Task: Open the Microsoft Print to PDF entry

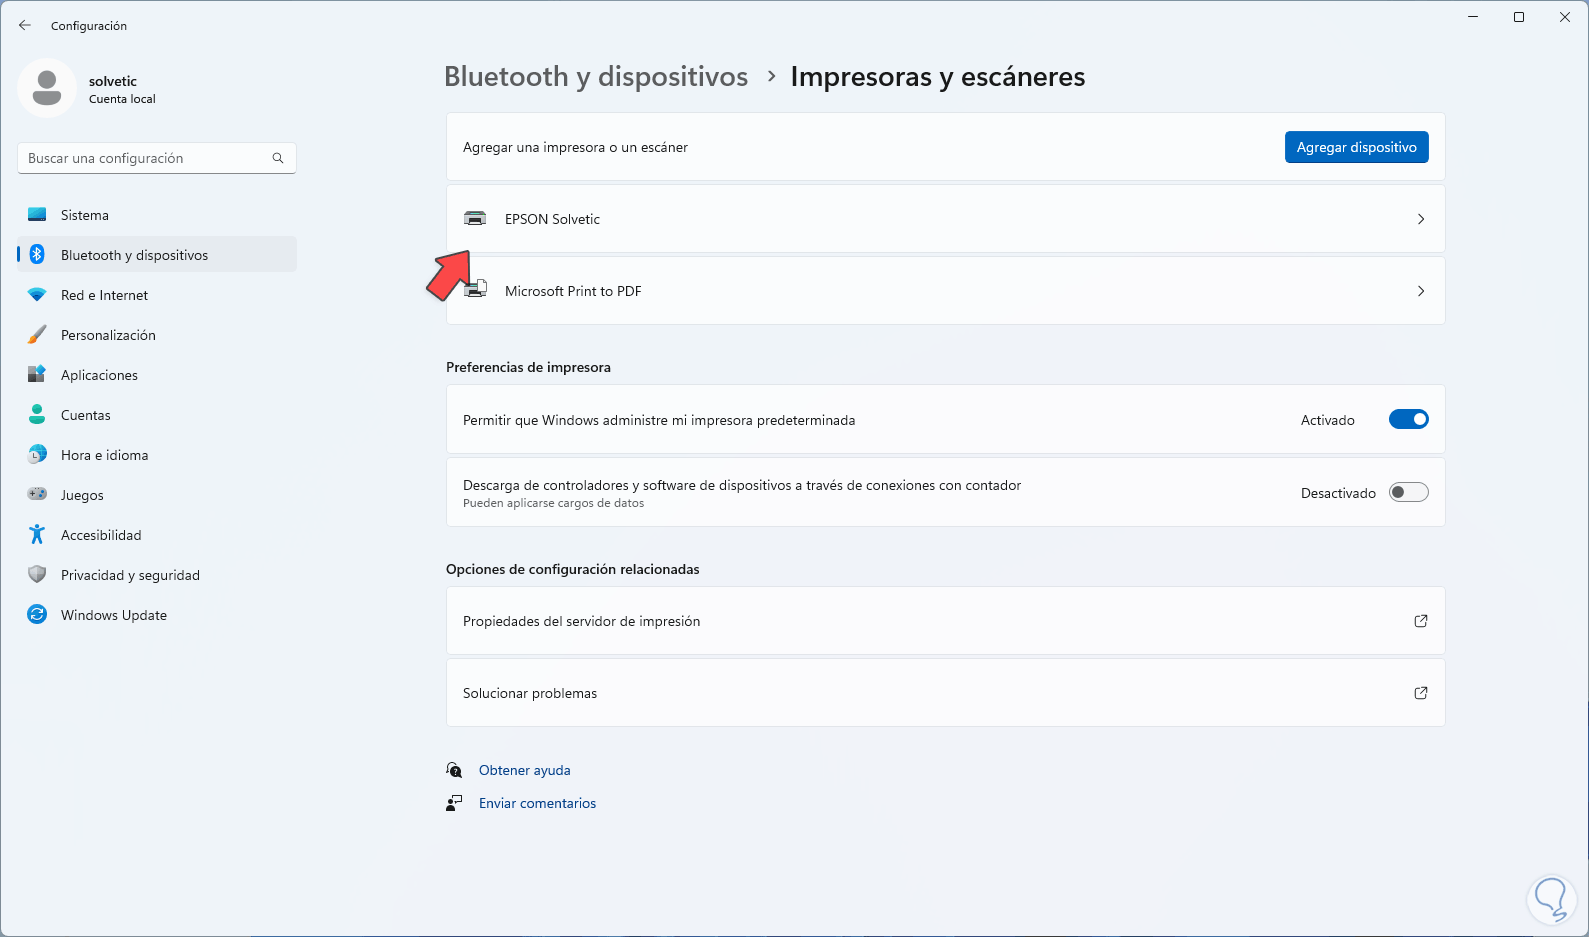Action: 946,291
